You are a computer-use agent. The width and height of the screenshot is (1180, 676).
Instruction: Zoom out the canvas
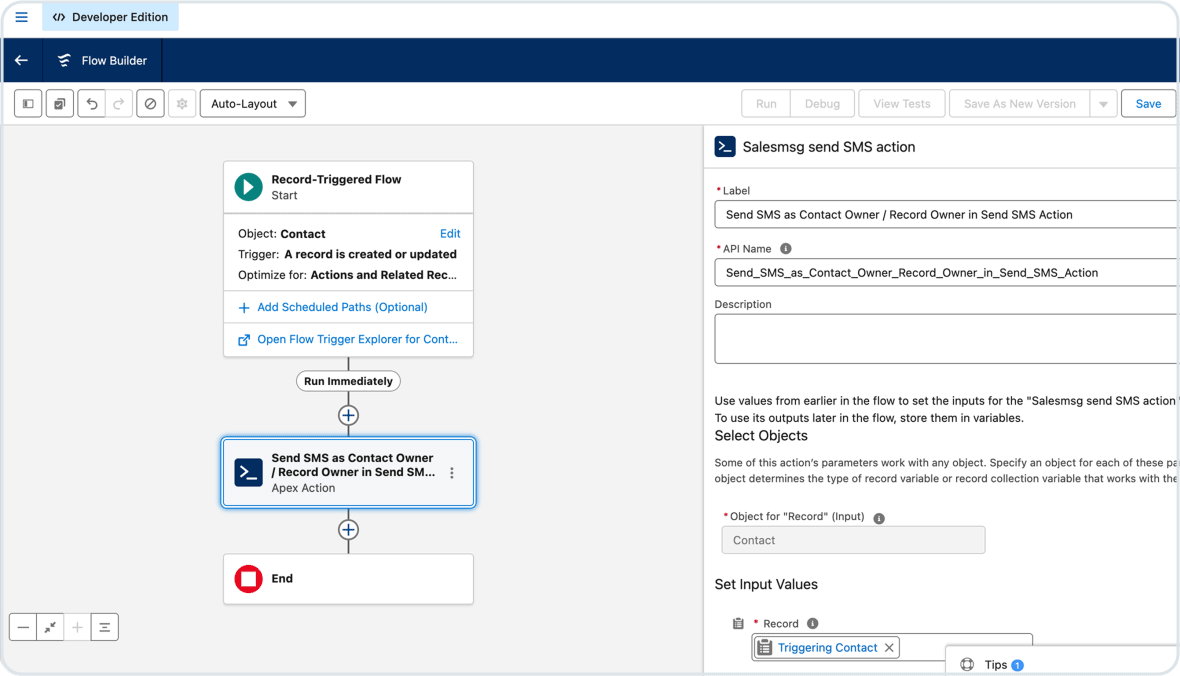pos(23,627)
